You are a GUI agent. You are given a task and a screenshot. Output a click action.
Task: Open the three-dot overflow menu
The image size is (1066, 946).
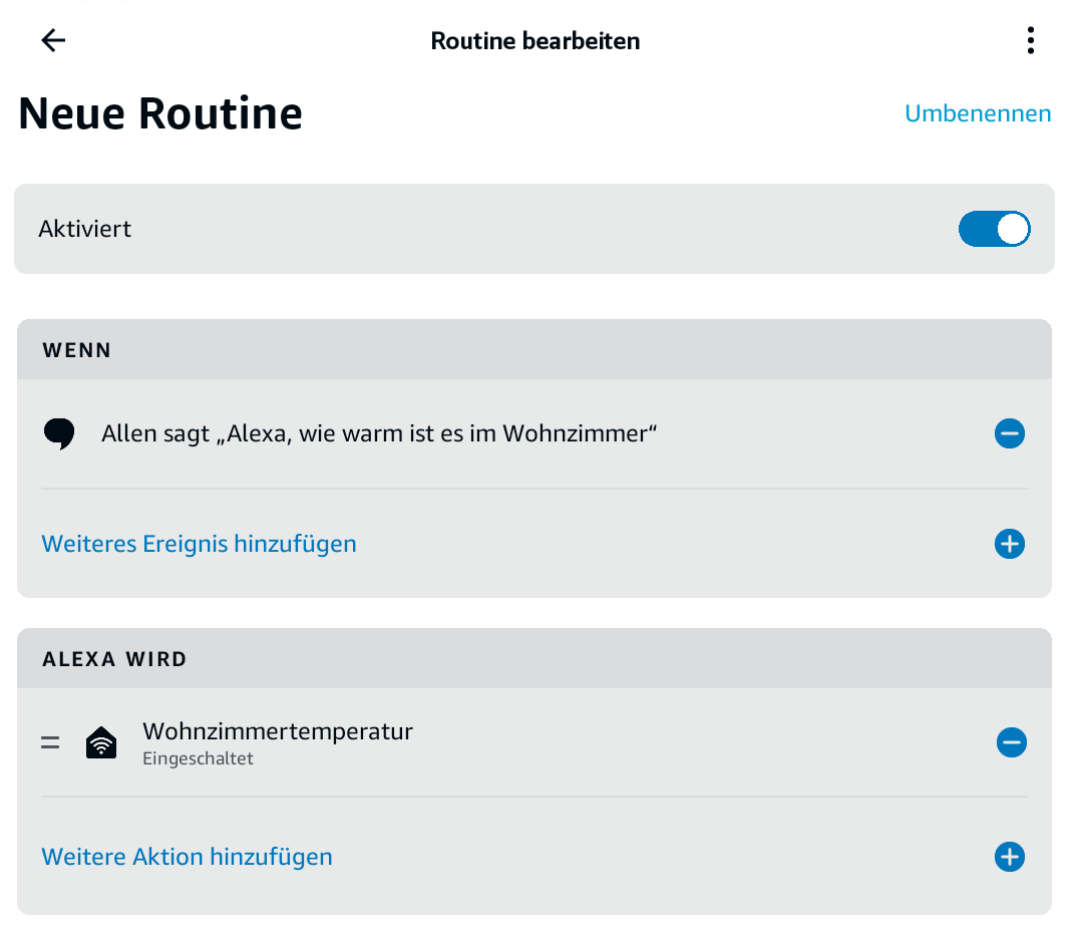[1030, 40]
